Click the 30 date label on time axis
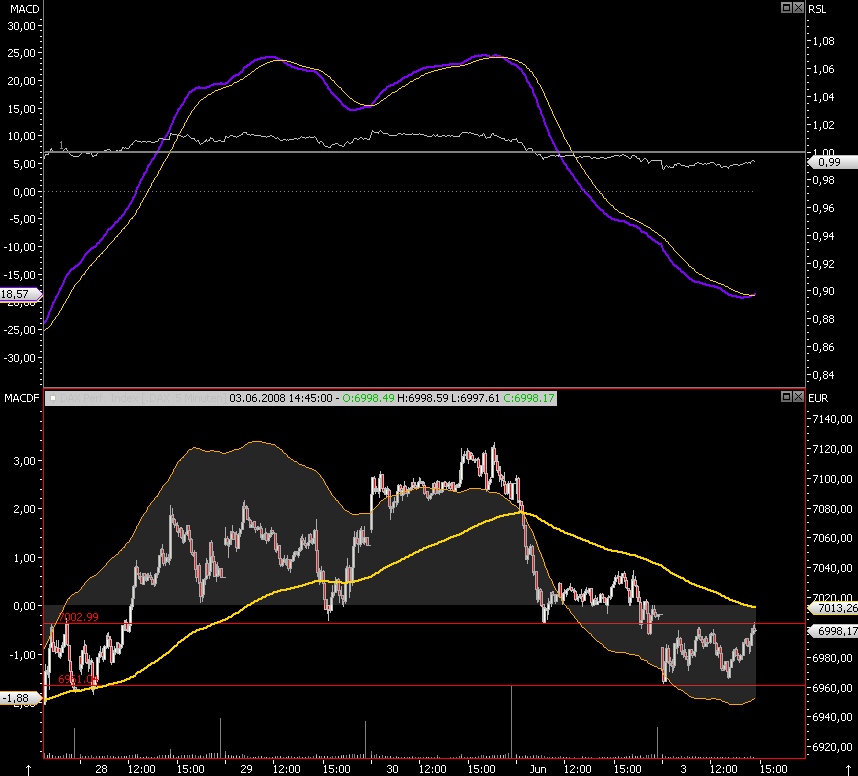Viewport: 858px width, 776px height. pyautogui.click(x=392, y=769)
